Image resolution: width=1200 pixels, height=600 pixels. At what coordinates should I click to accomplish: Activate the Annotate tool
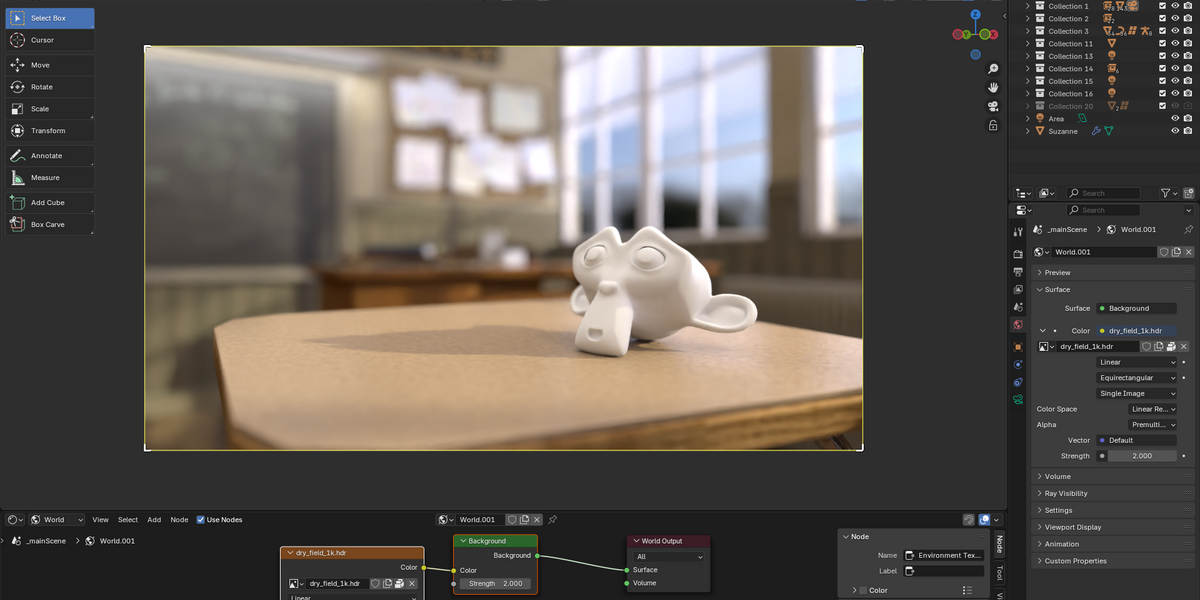click(50, 156)
